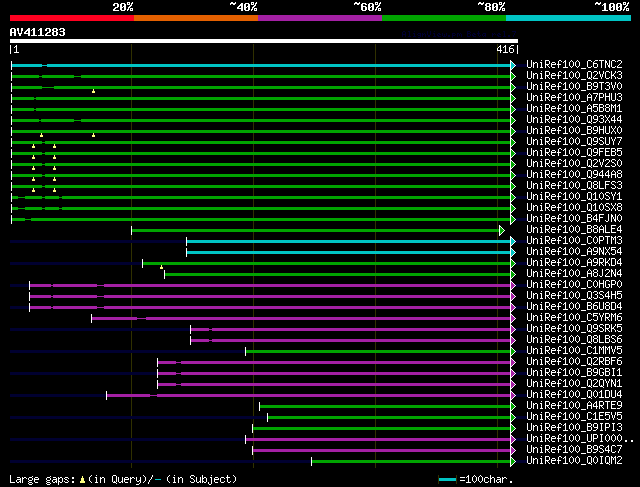
Task: Click the arrowhead ending the C5YRM6 alignment
Action: pos(513,318)
